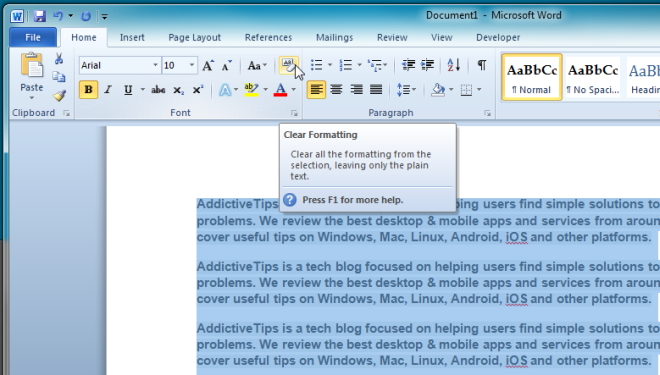Apply red font color
The image size is (660, 375).
(x=280, y=90)
